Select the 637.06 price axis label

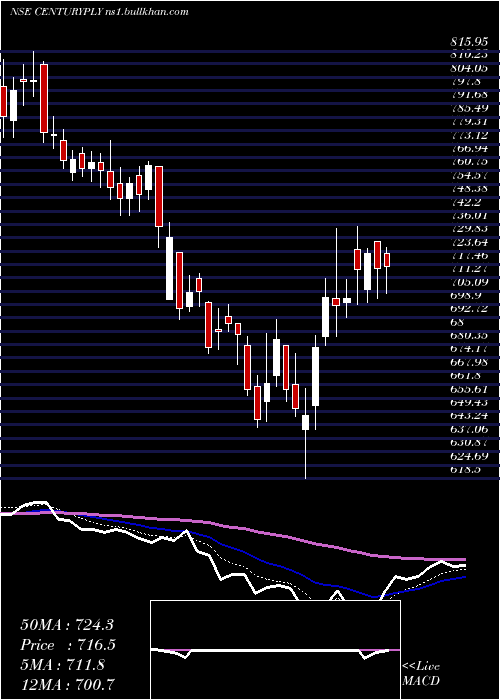pyautogui.click(x=469, y=429)
